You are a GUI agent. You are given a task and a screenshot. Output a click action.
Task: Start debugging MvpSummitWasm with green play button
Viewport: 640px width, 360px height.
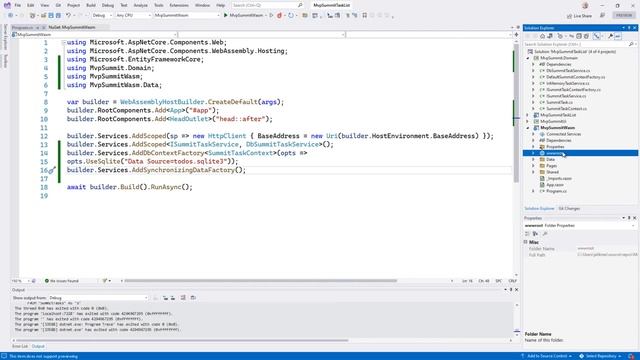[x=244, y=15]
